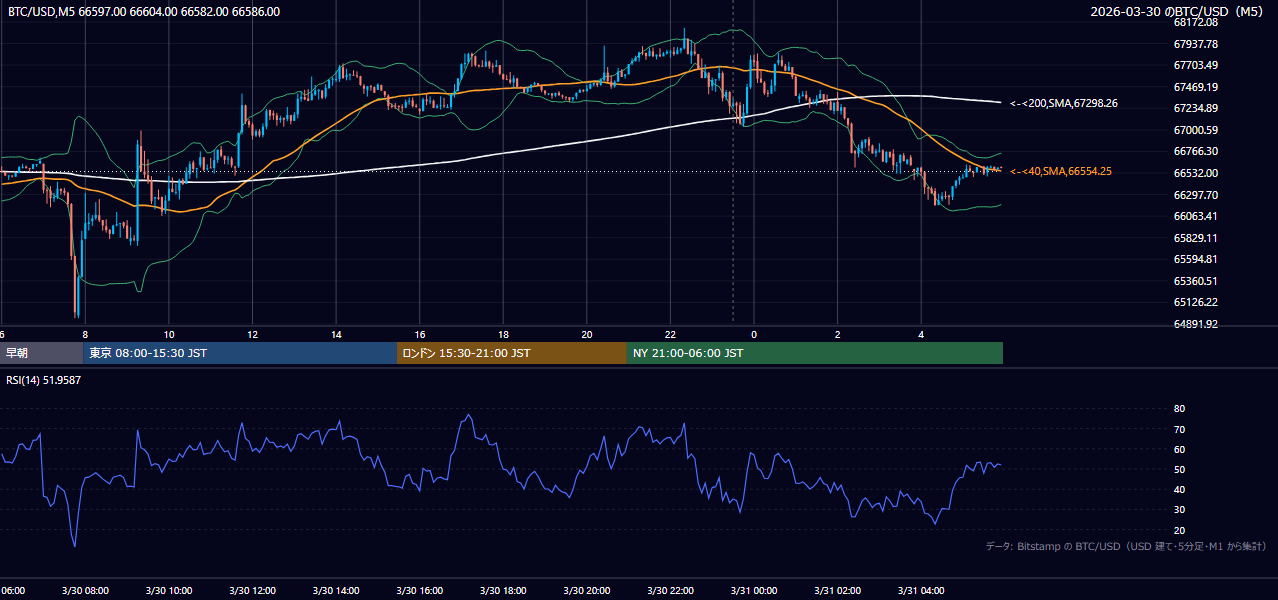Click the 67703.49 price axis label
1278x600 pixels.
1195,65
